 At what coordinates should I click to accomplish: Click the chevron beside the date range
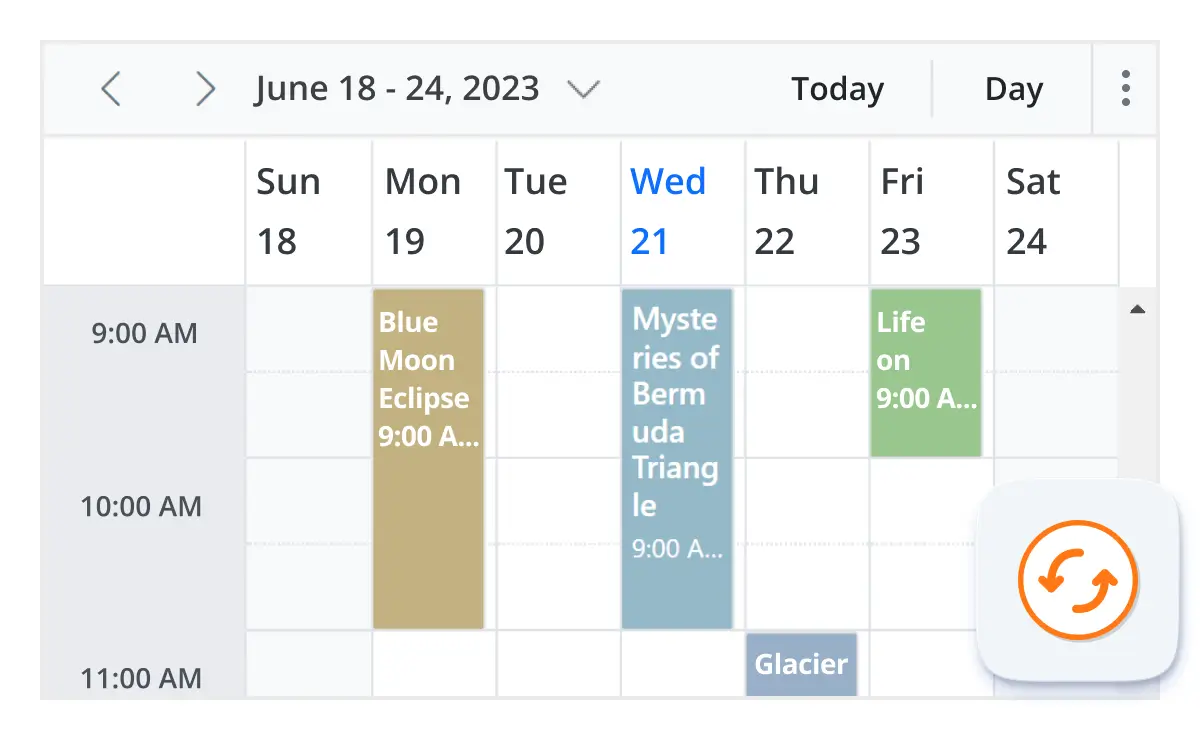point(584,89)
